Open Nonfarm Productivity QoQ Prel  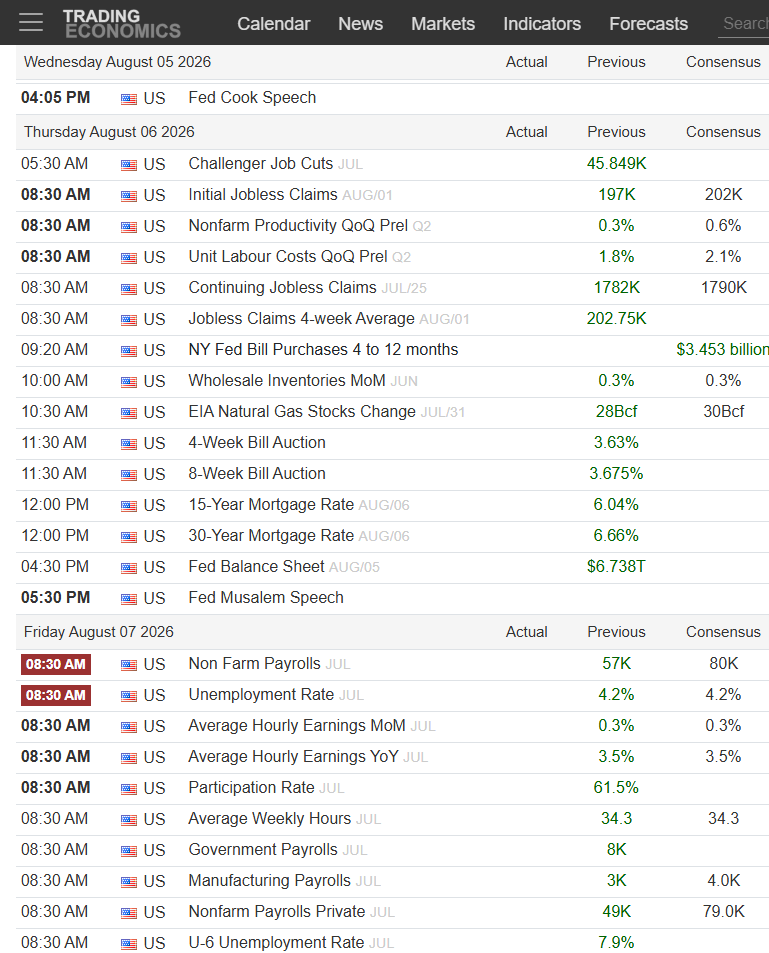[x=298, y=225]
